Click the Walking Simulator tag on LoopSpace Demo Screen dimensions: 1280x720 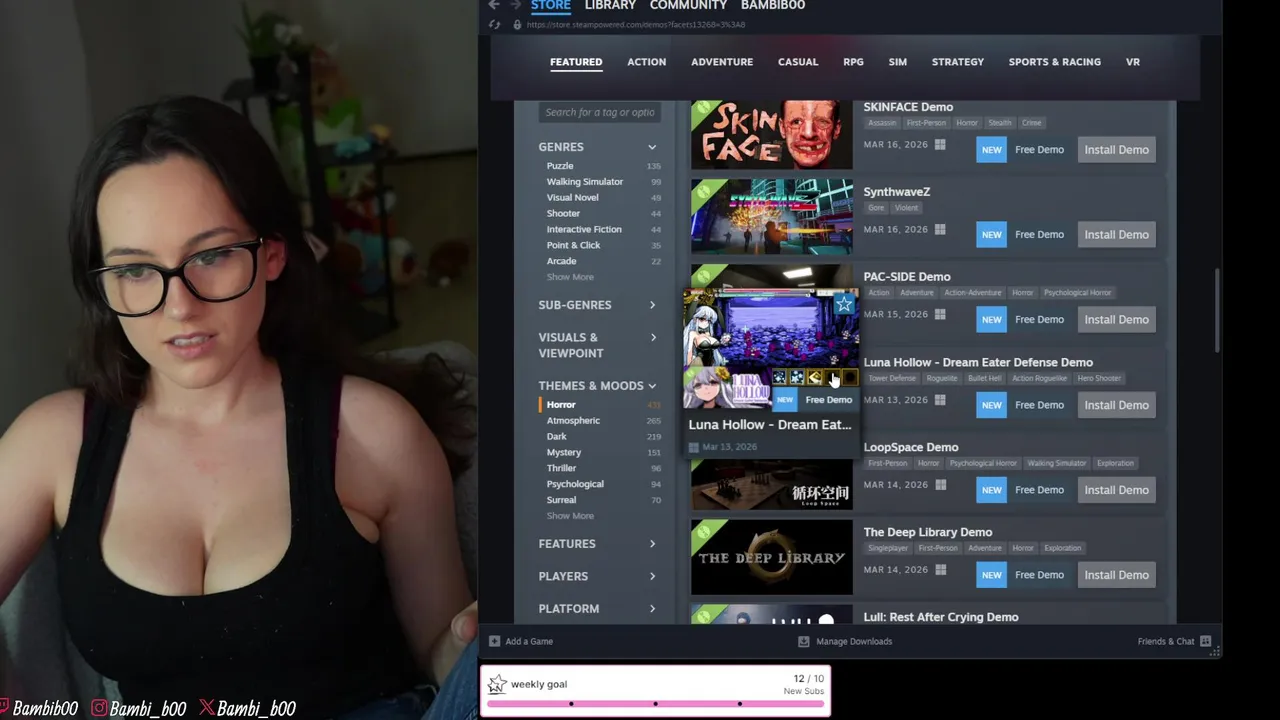1056,464
